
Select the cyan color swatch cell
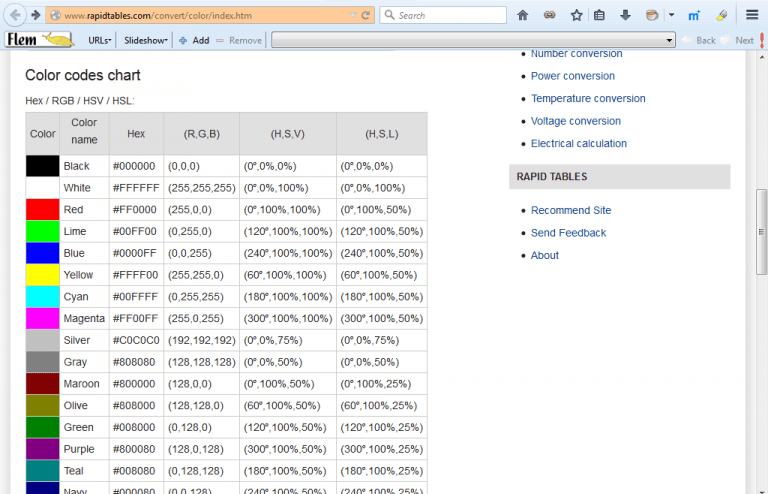click(43, 297)
